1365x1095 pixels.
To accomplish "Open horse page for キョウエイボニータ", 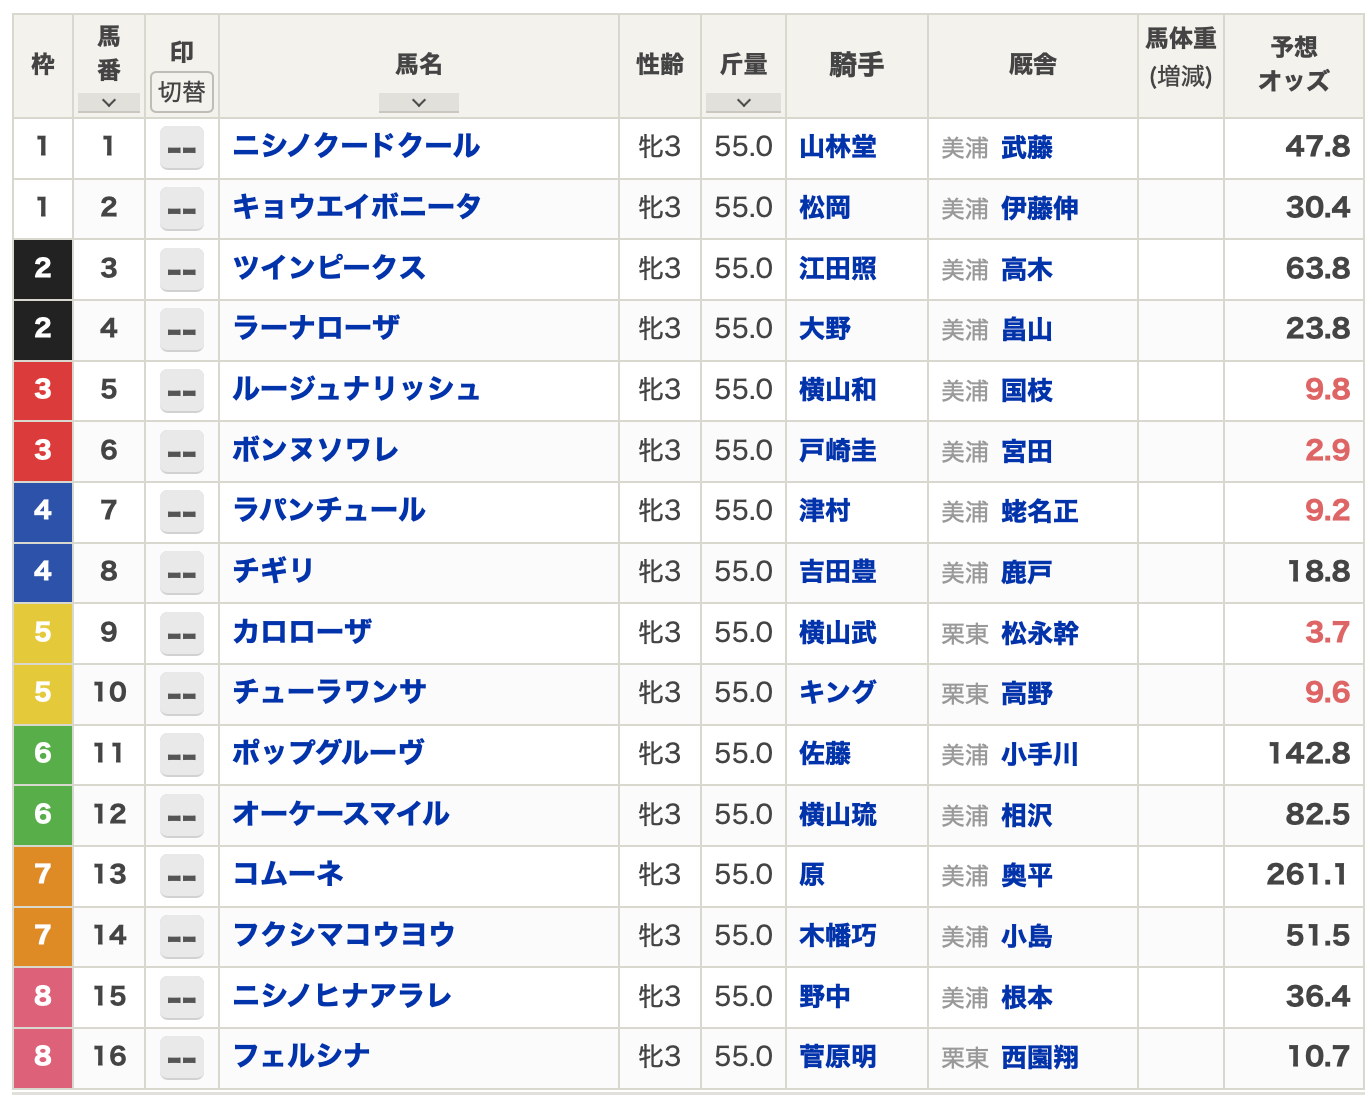I will pos(356,207).
